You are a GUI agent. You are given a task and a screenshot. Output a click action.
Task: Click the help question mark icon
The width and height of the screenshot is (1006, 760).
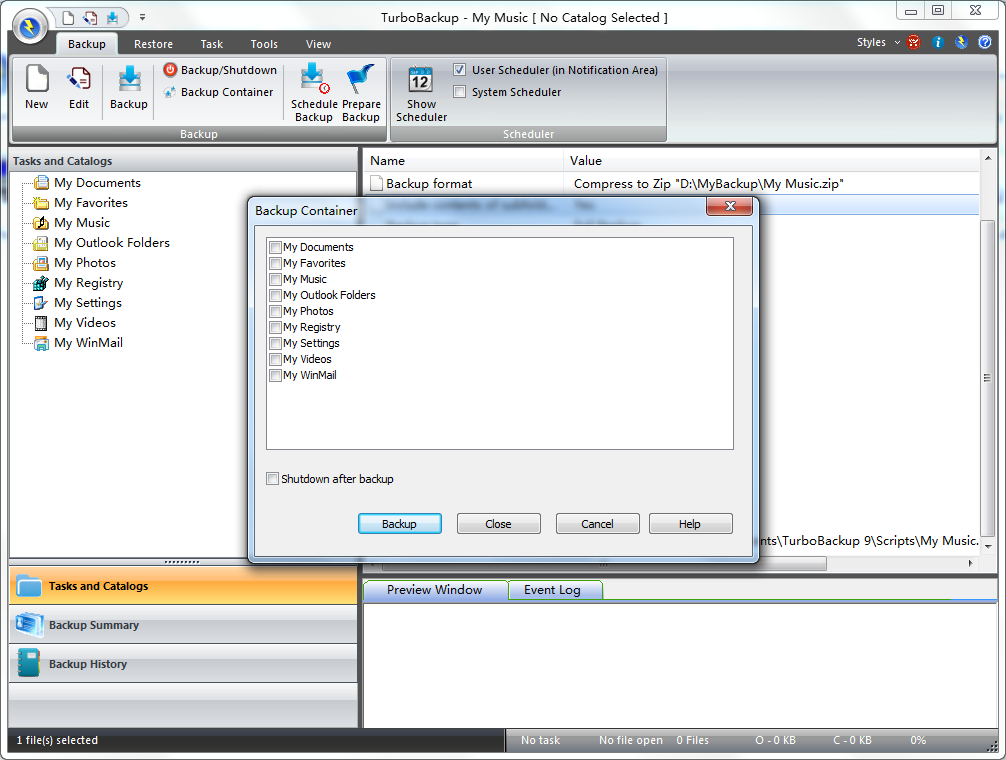(985, 42)
